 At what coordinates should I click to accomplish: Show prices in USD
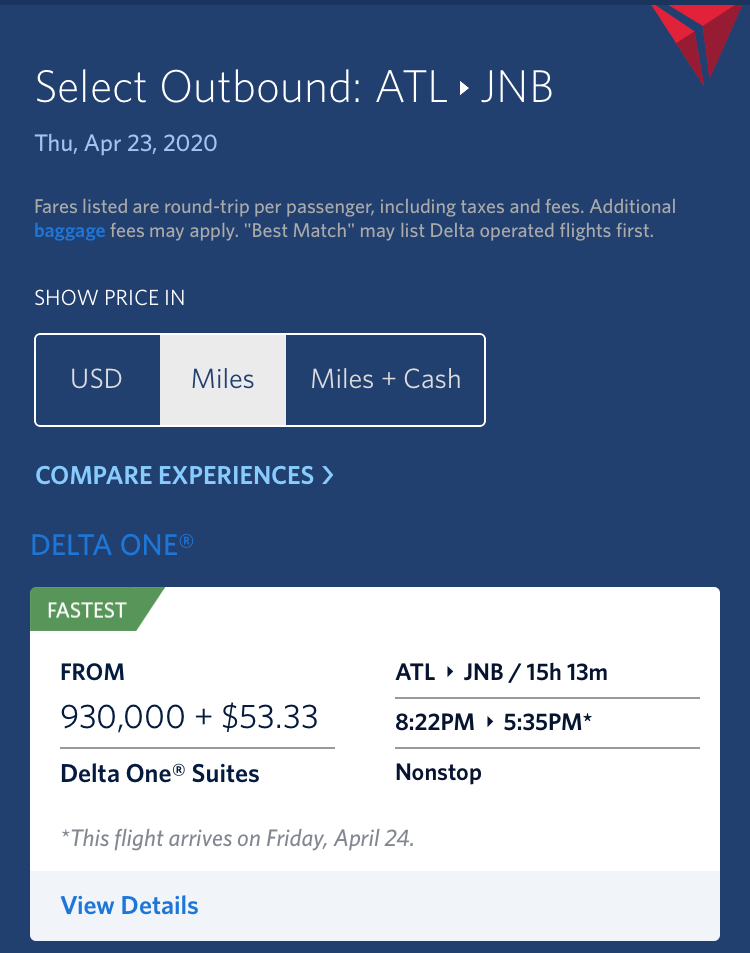tap(97, 379)
